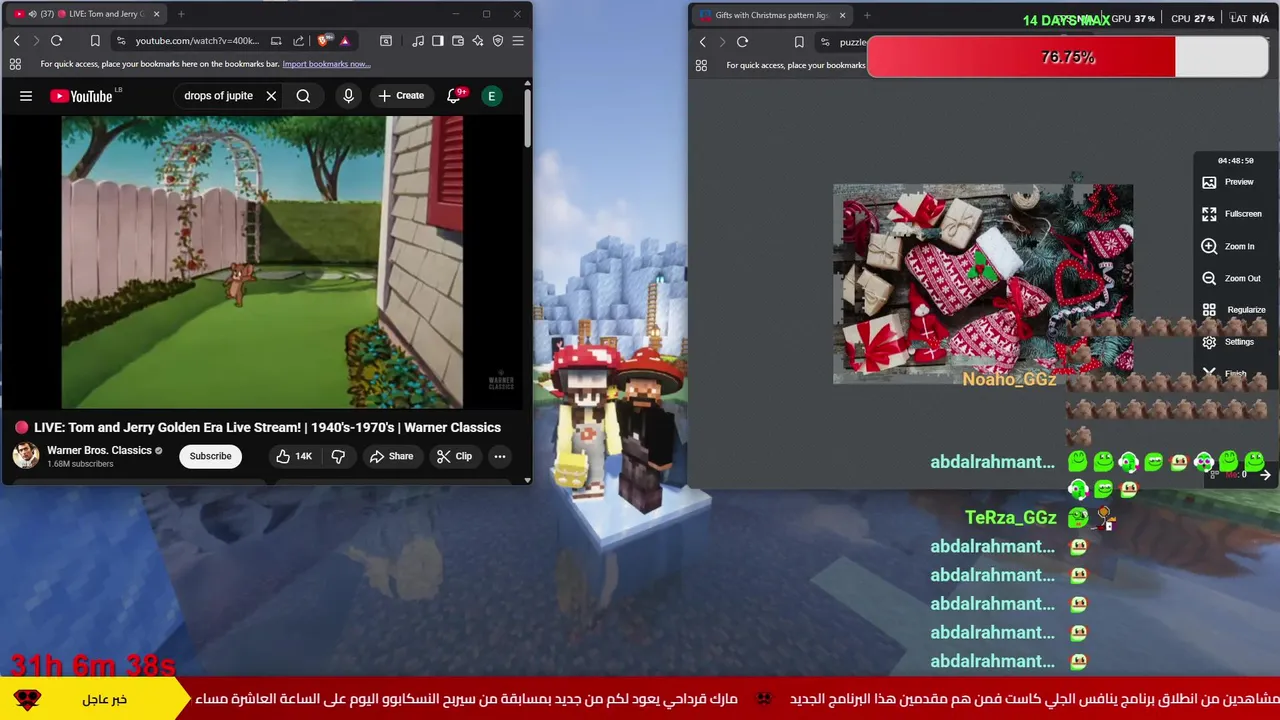Share the Tom and Jerry video
Viewport: 1280px width, 720px height.
click(391, 456)
